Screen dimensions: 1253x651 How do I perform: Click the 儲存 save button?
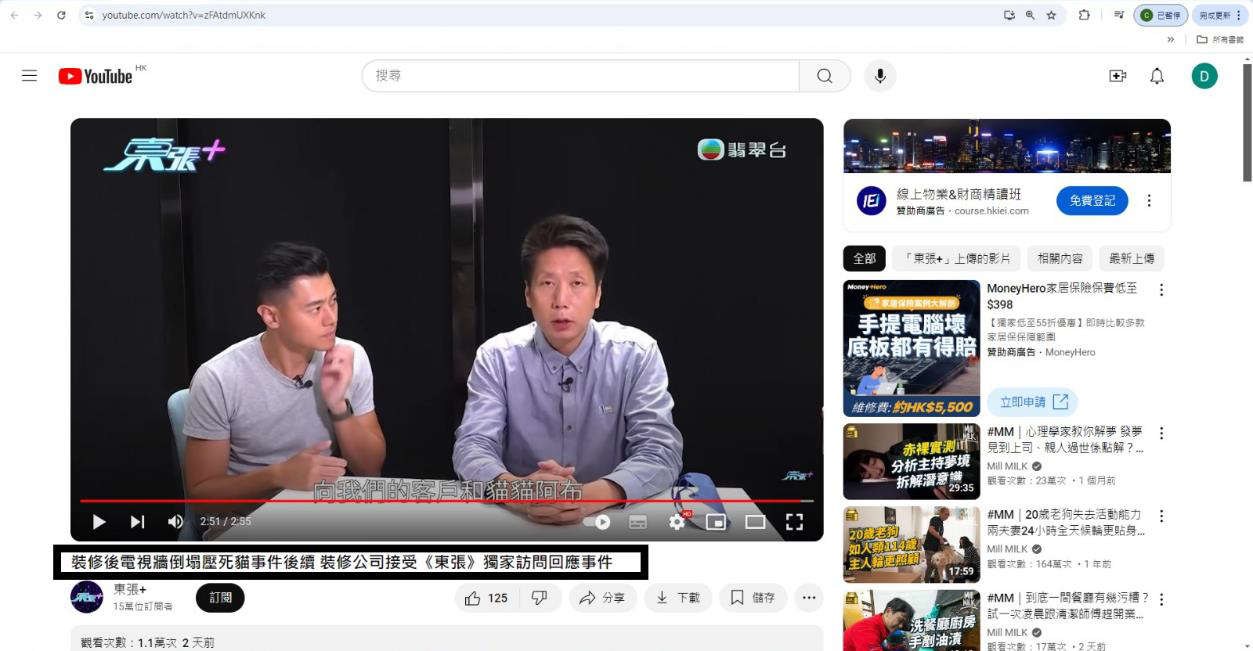[753, 598]
